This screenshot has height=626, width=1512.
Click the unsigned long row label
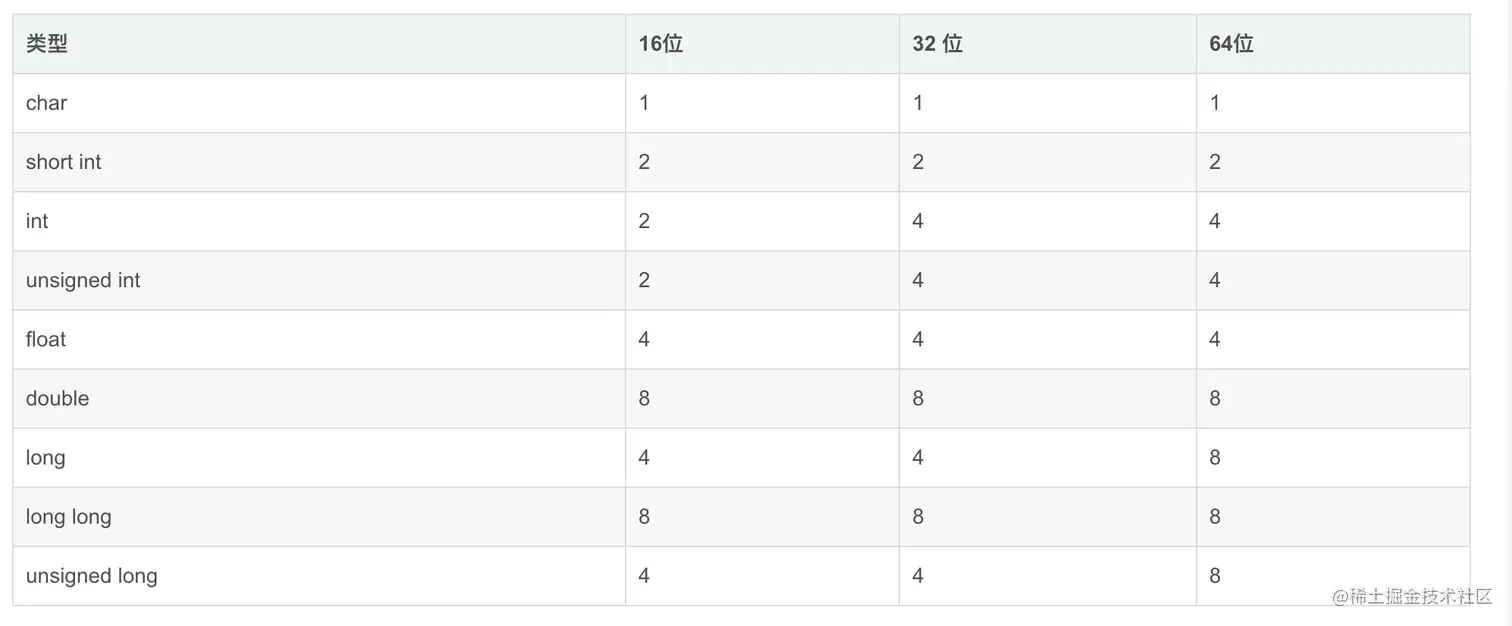pyautogui.click(x=92, y=575)
